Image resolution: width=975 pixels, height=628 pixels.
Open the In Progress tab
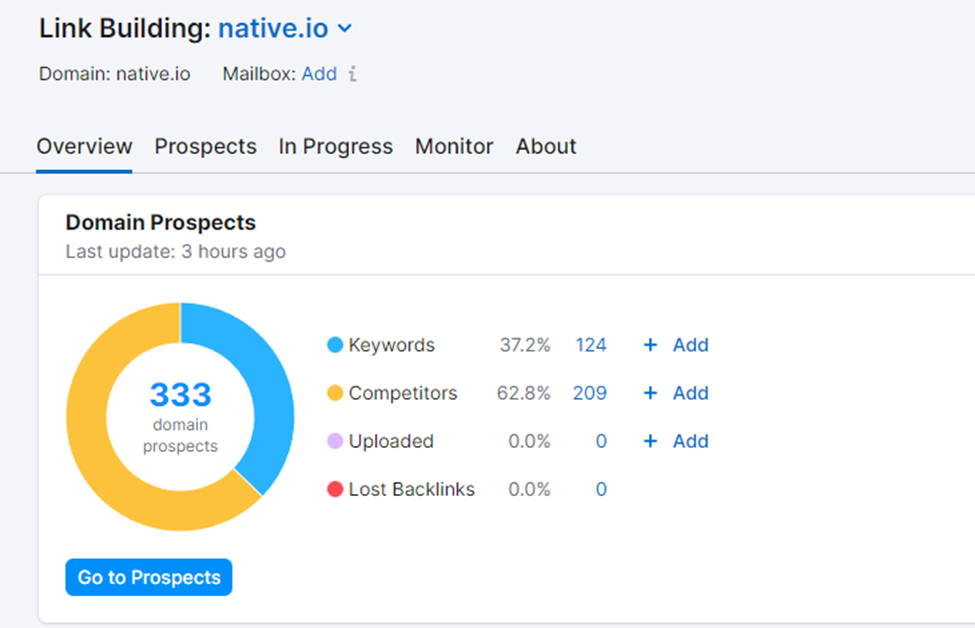point(335,146)
